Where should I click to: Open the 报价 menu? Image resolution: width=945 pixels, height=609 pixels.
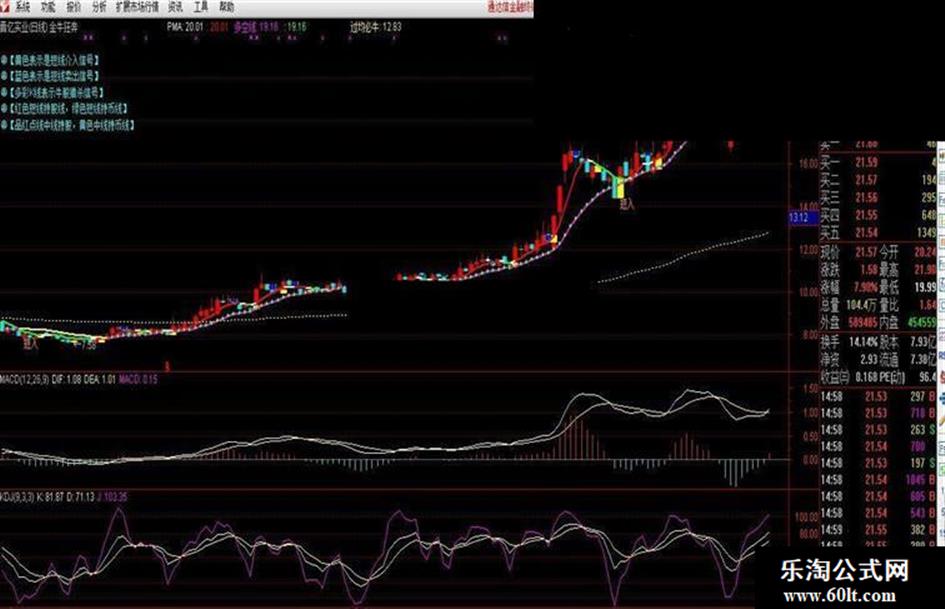[74, 7]
